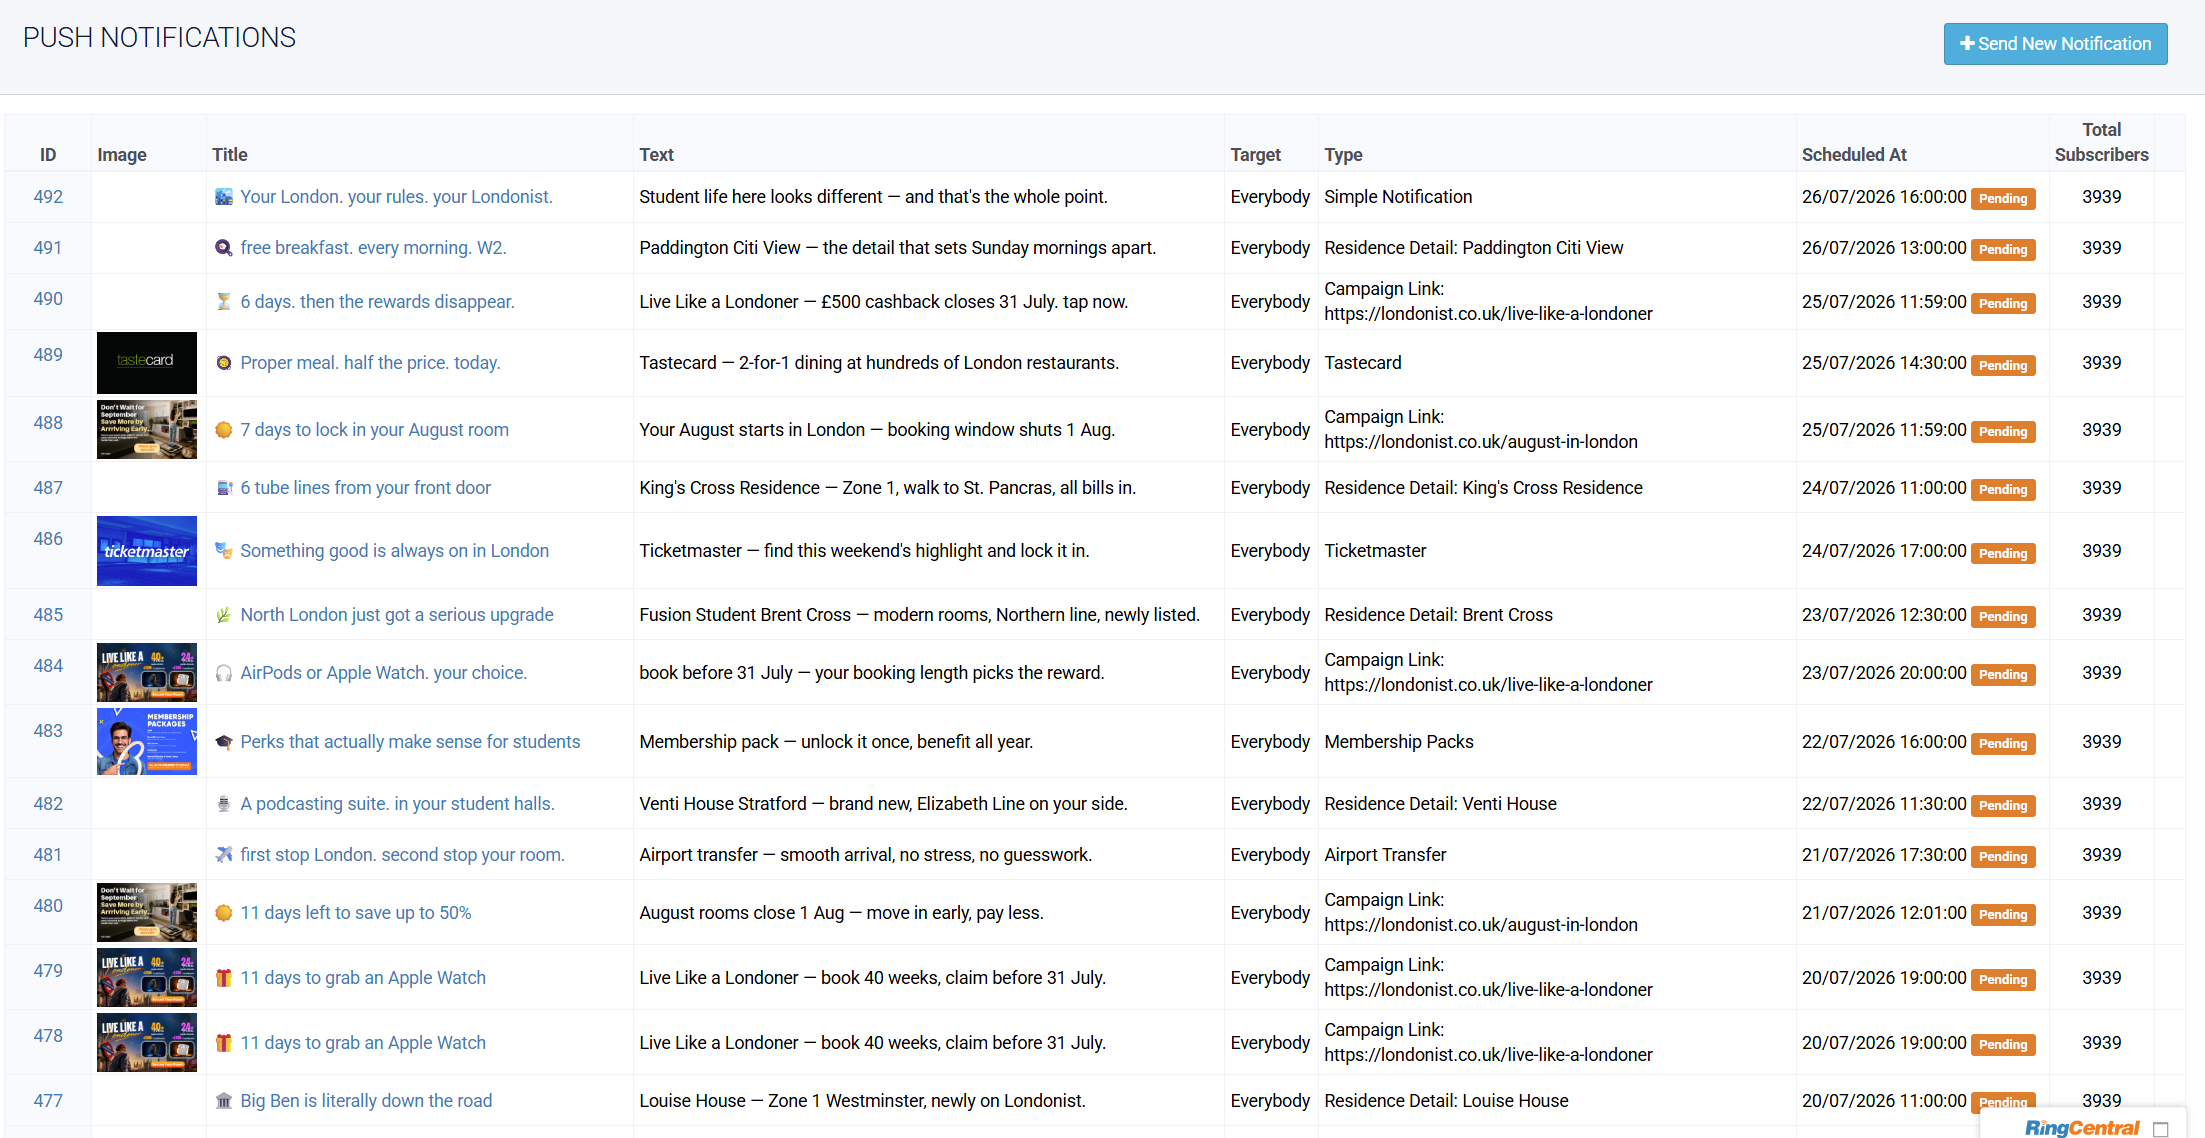Open 'Something good is always on in London' link
The height and width of the screenshot is (1138, 2205).
394,551
